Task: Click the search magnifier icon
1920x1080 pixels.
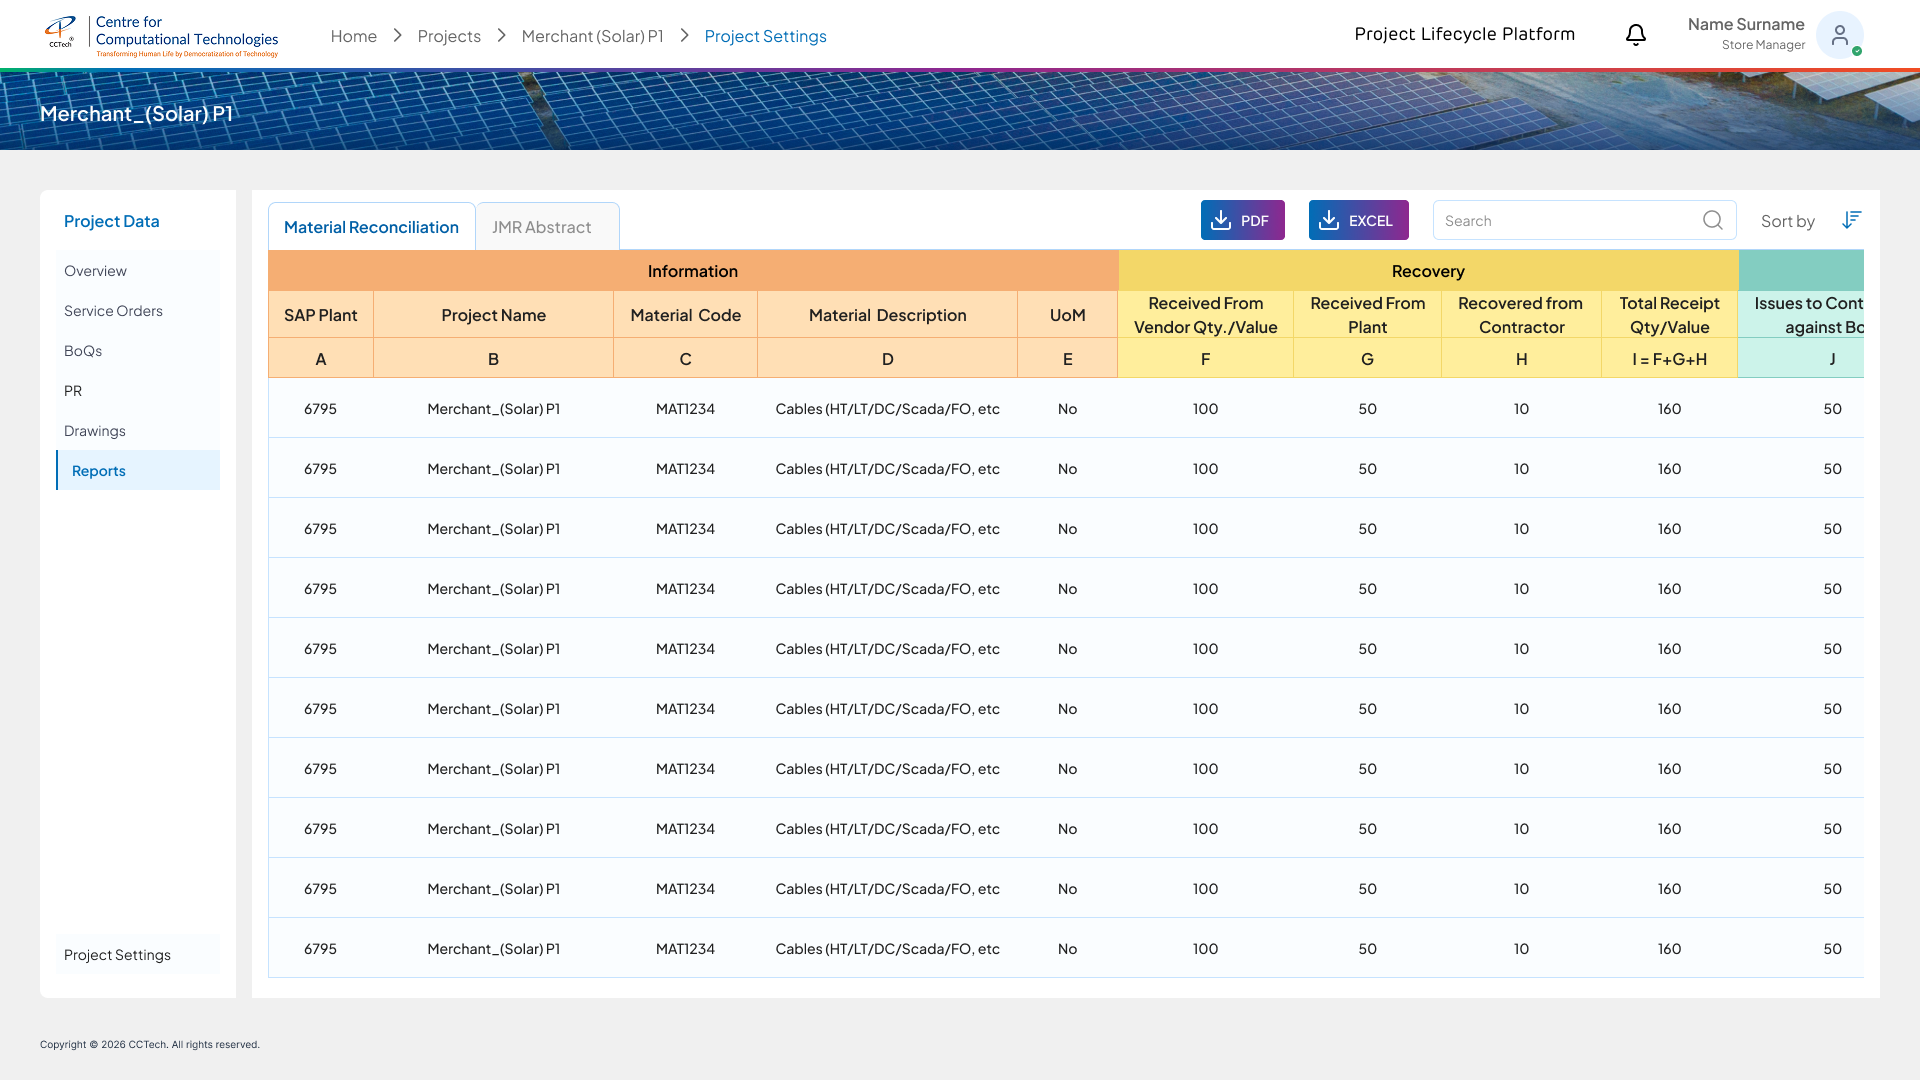Action: point(1712,220)
